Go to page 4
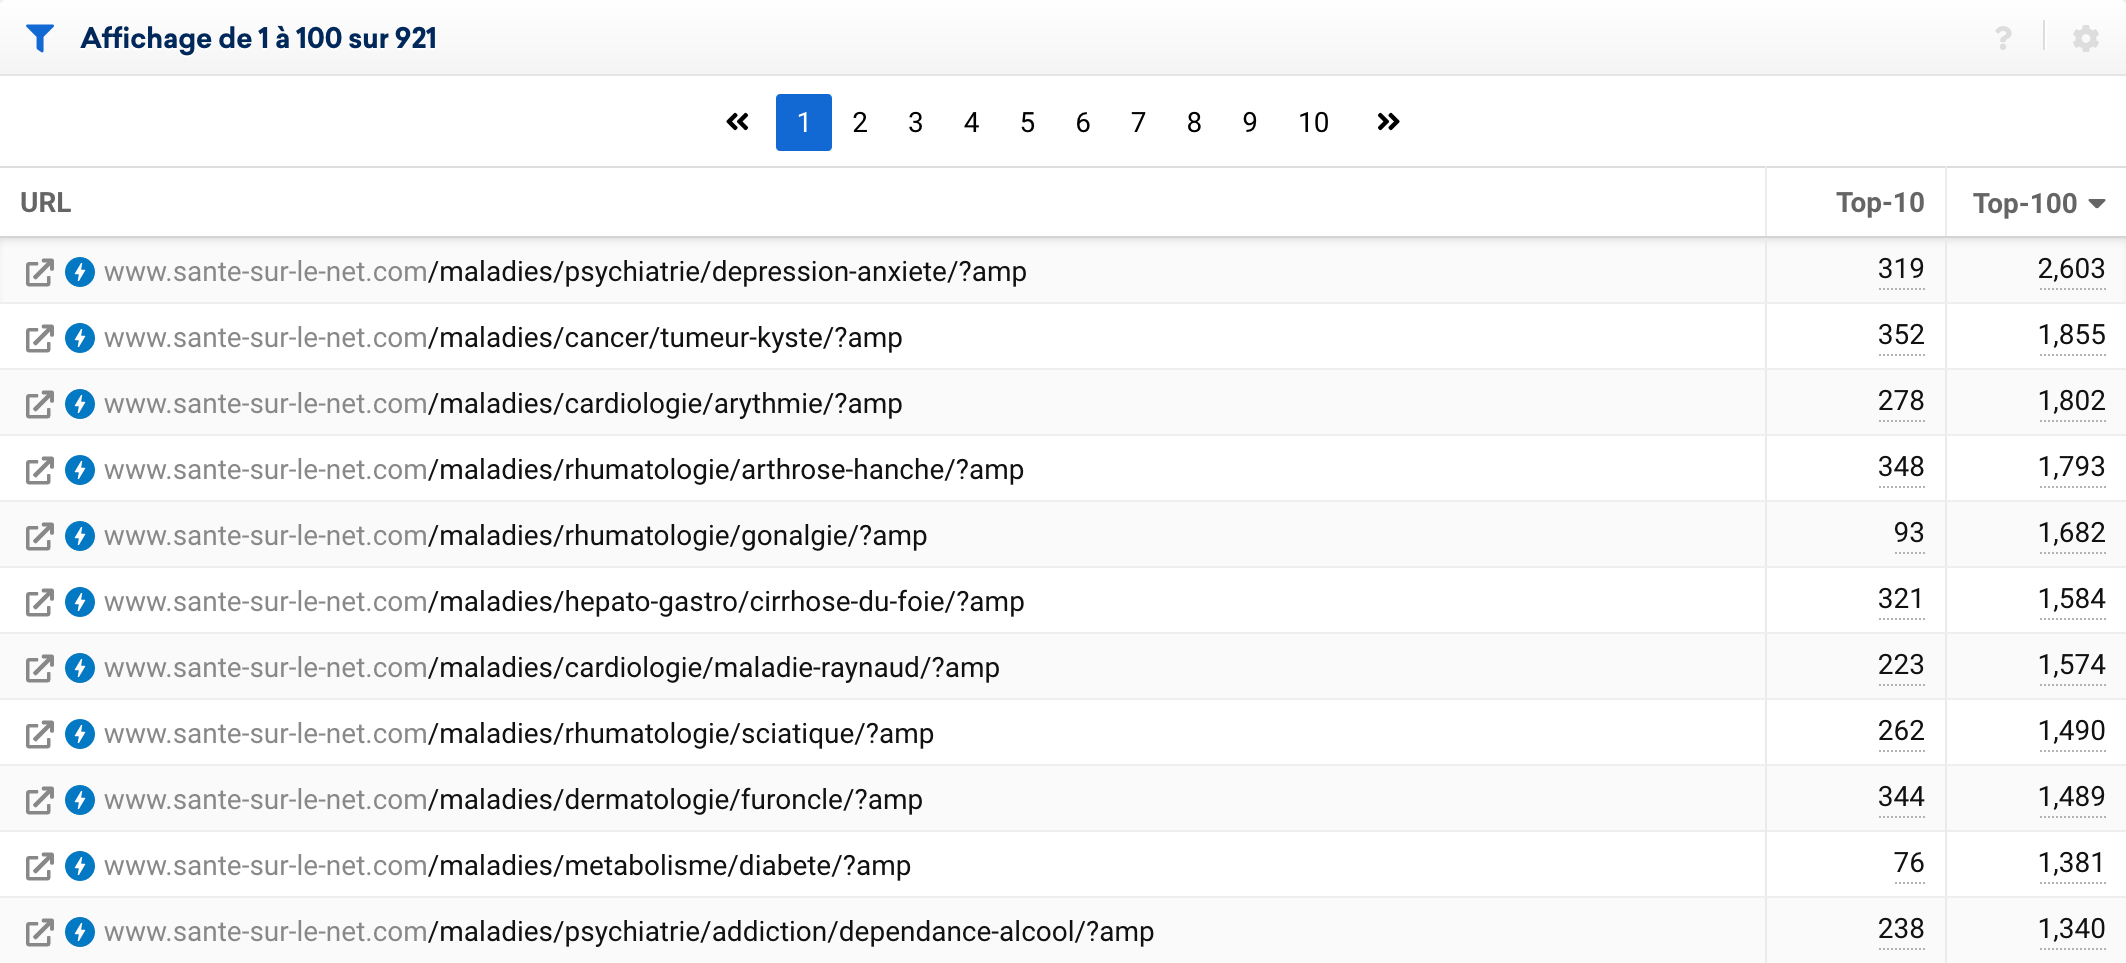This screenshot has width=2126, height=963. 972,122
